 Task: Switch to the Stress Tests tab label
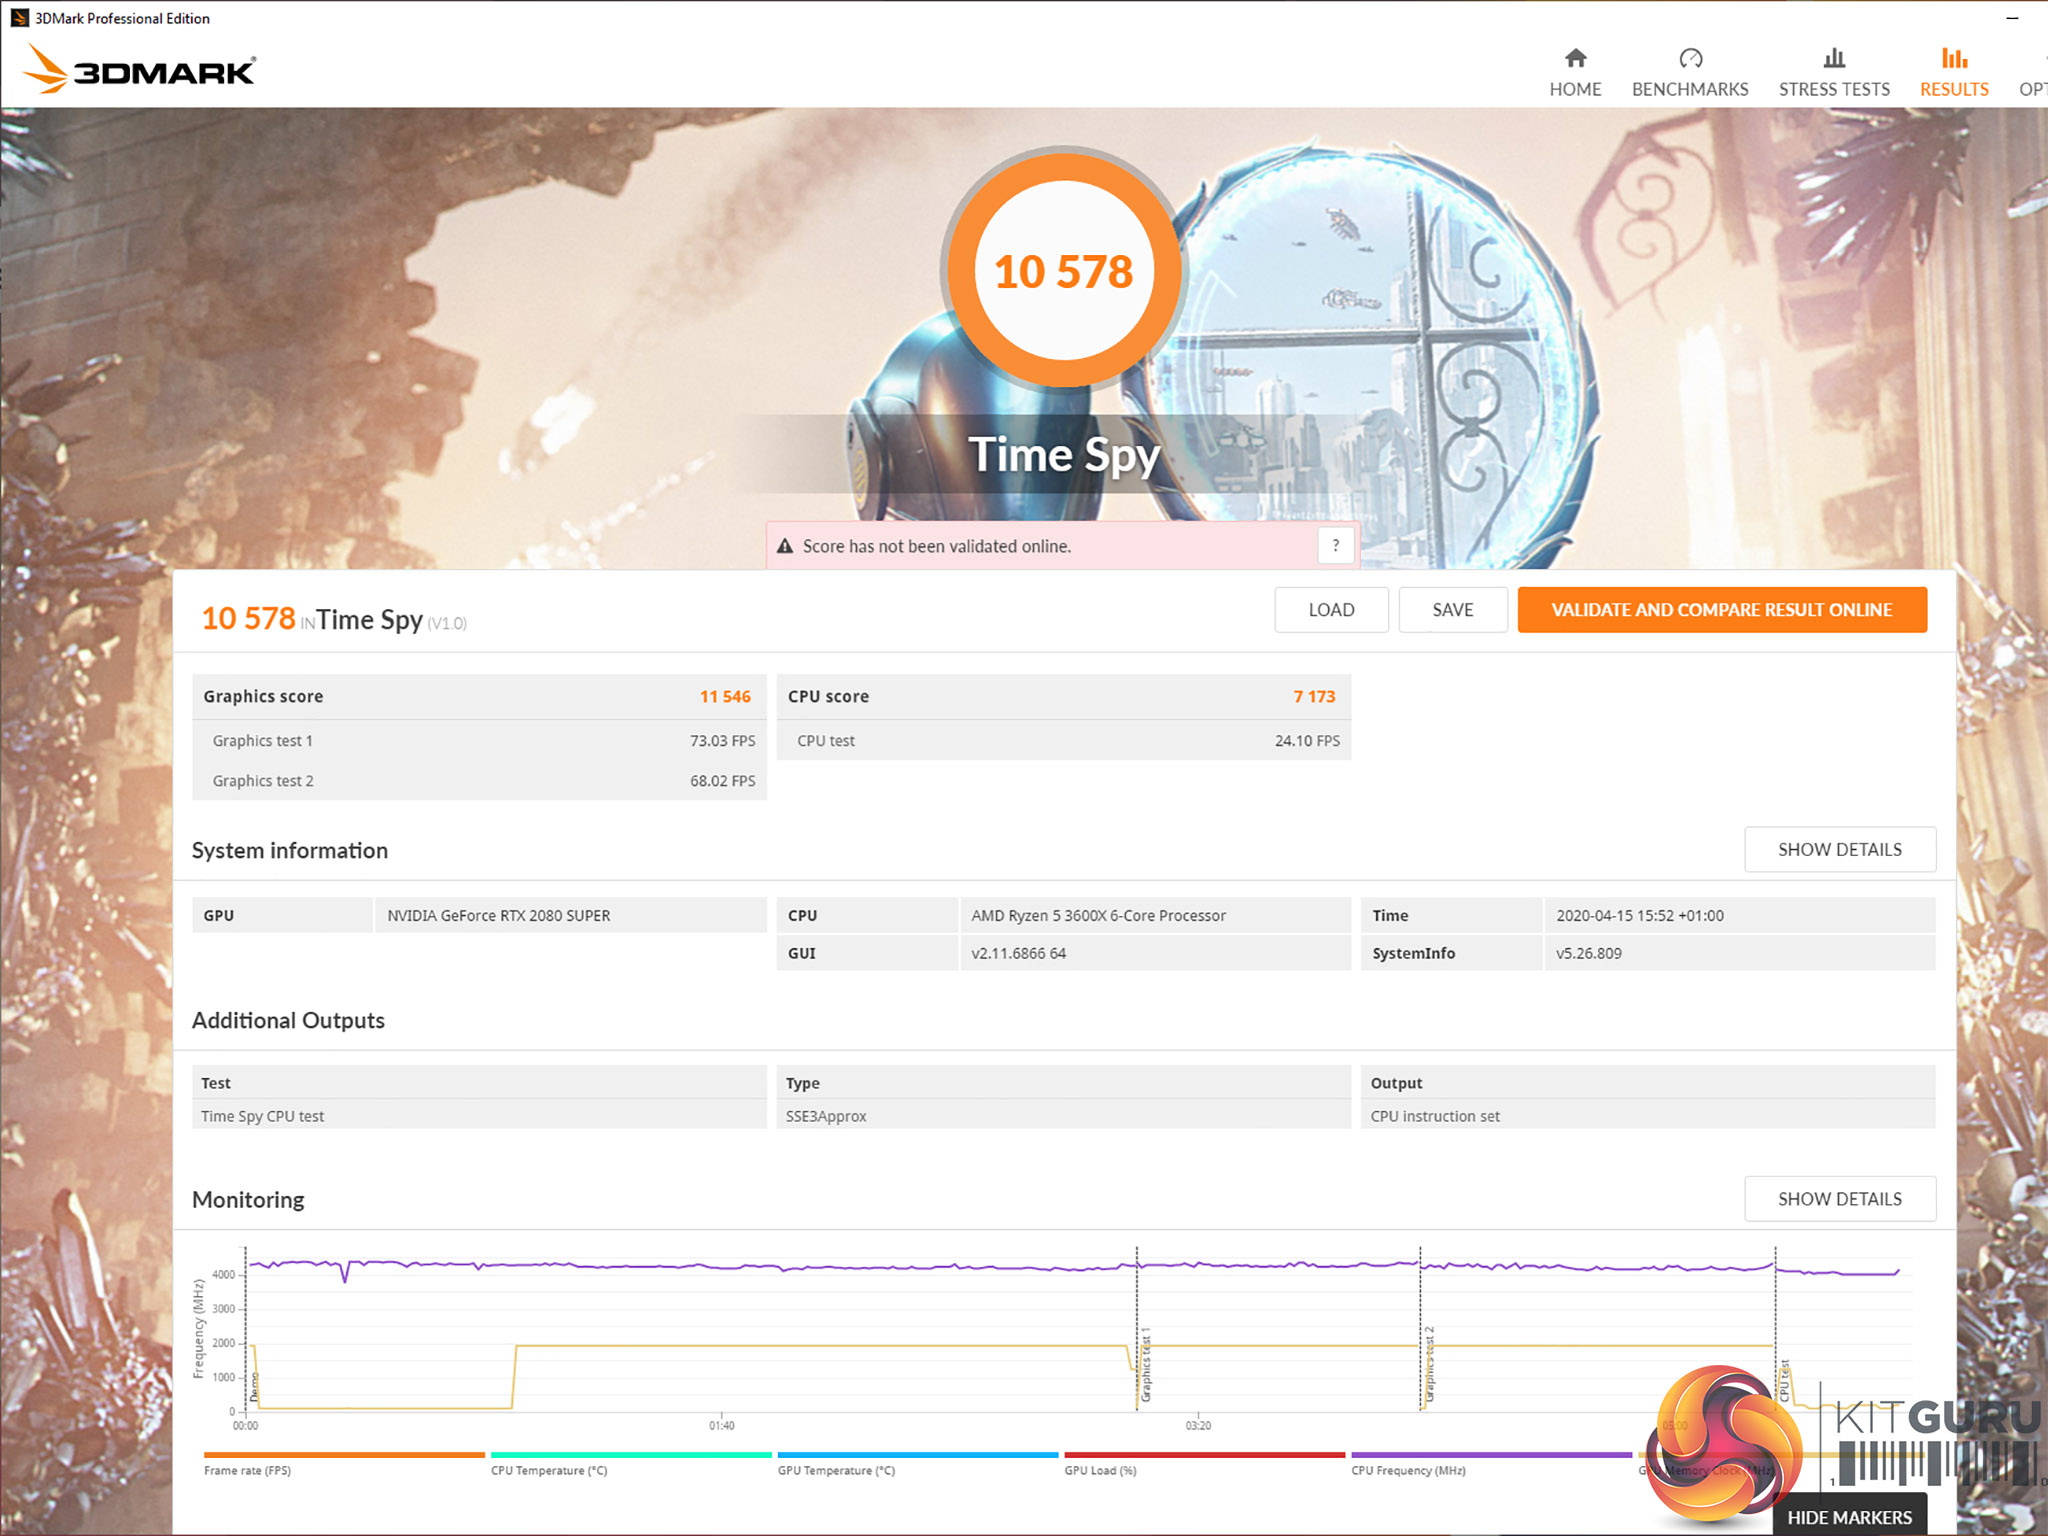[x=1834, y=89]
